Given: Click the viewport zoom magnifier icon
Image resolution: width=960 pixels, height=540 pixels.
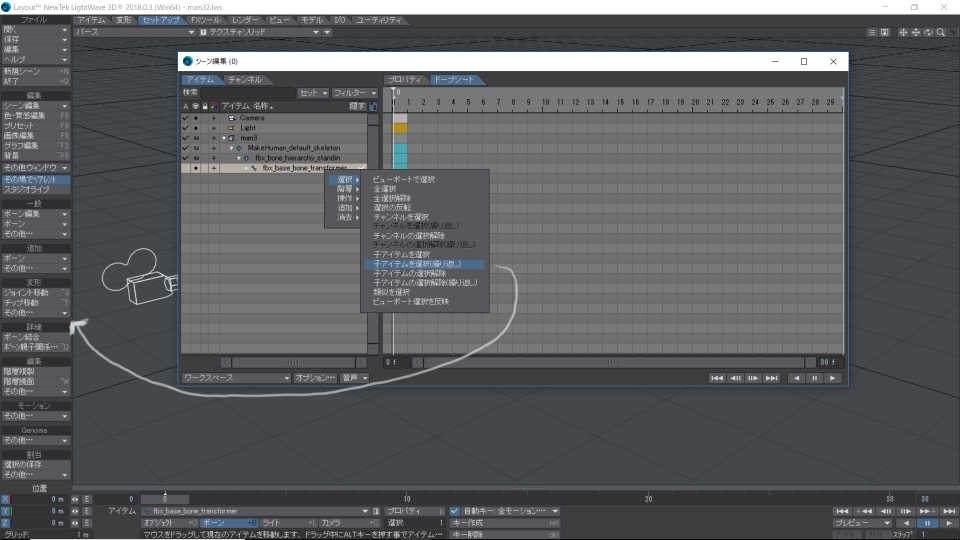Looking at the screenshot, I should point(941,32).
